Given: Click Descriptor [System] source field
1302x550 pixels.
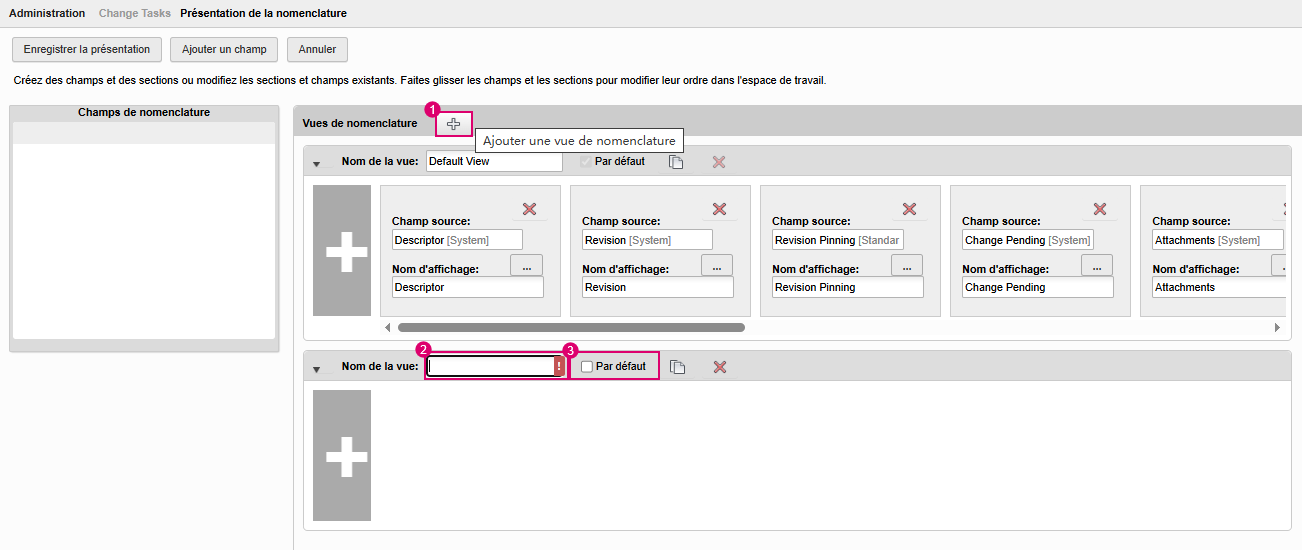Looking at the screenshot, I should pos(457,240).
